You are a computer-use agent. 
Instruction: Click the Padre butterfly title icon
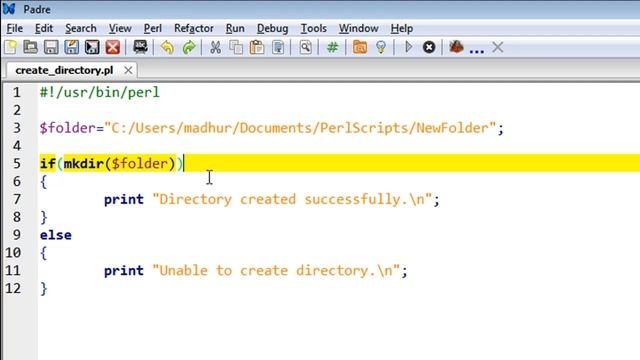(x=9, y=9)
